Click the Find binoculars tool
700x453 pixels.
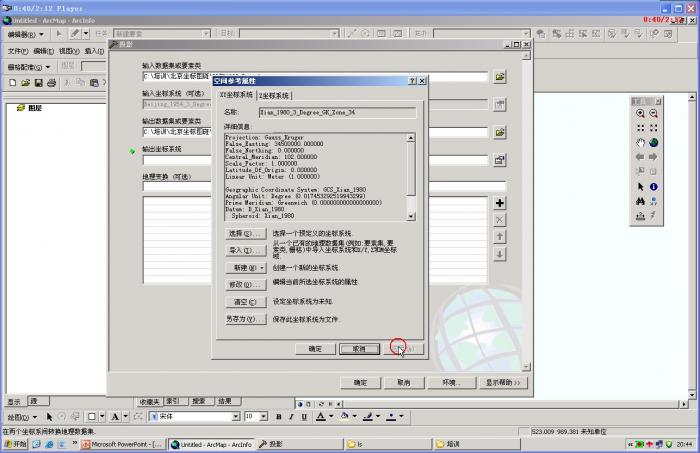pos(640,201)
